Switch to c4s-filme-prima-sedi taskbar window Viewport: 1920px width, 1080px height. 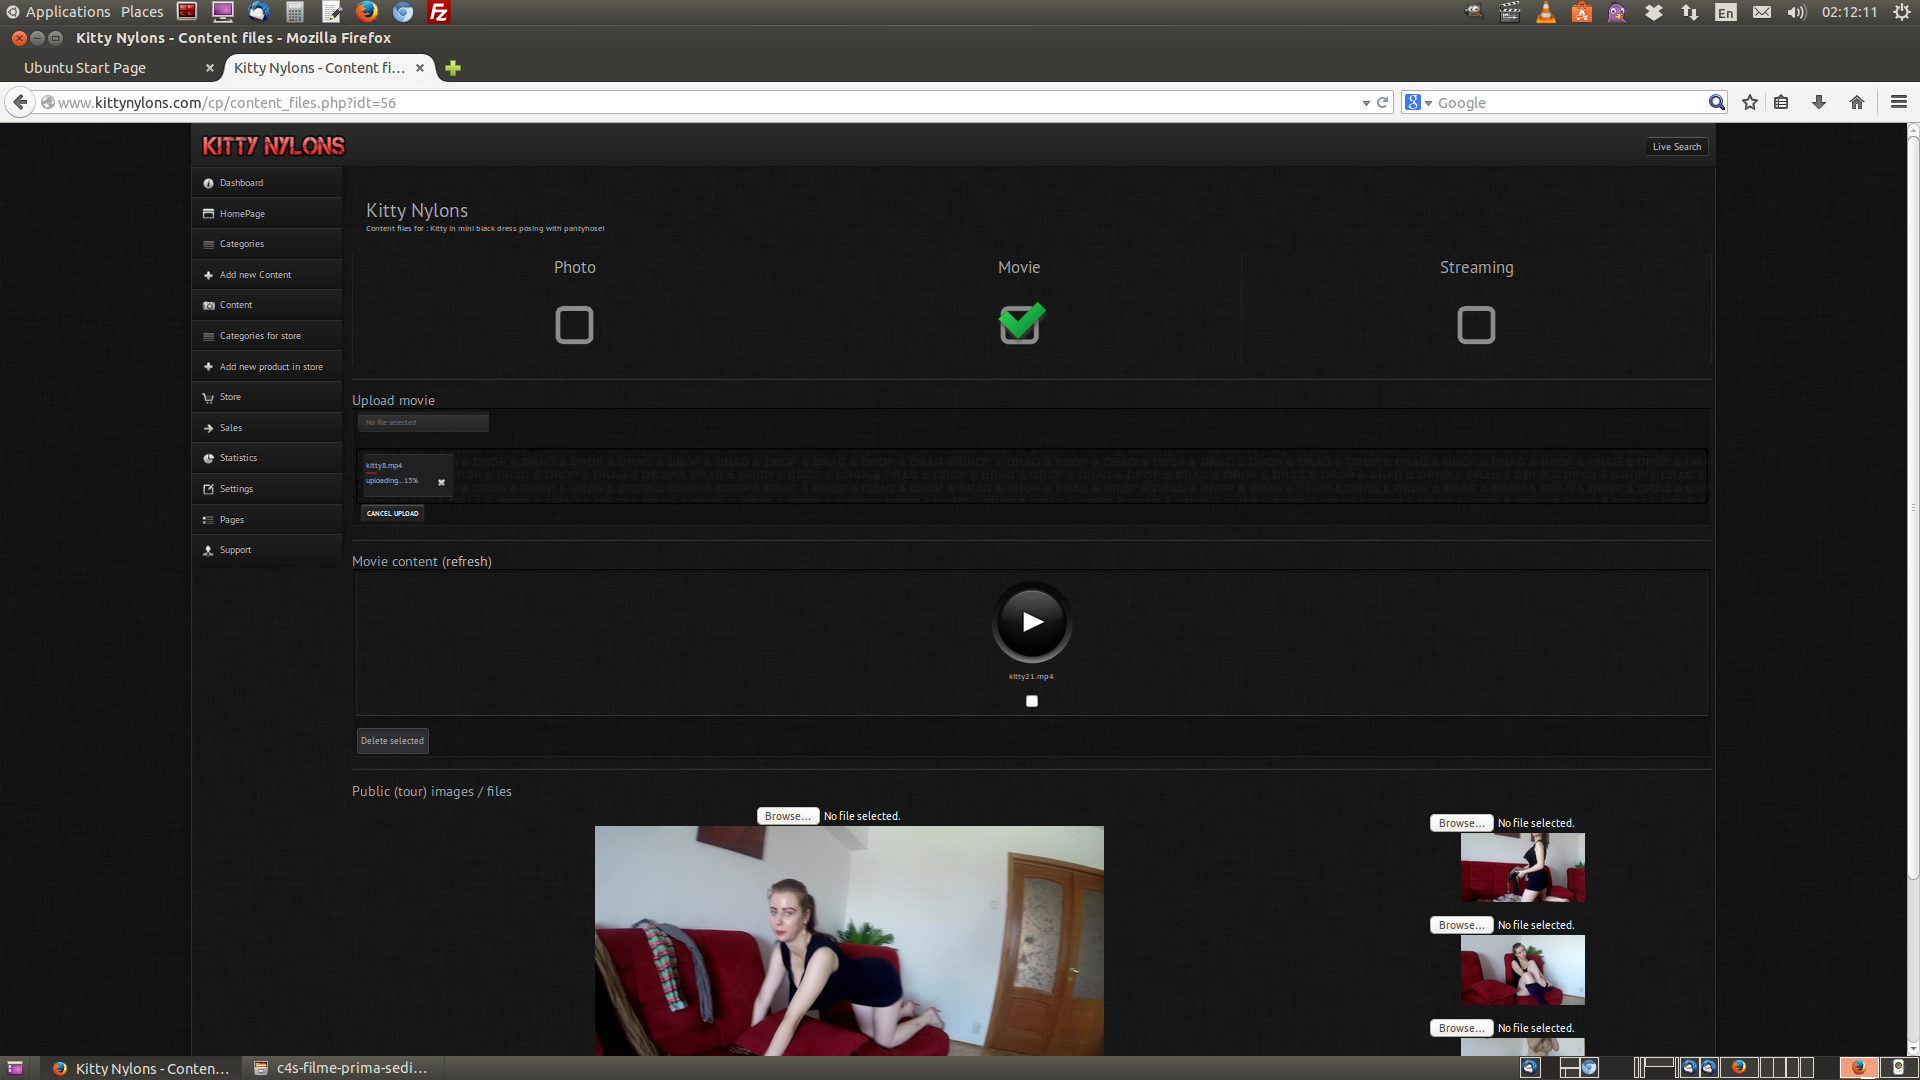341,1068
